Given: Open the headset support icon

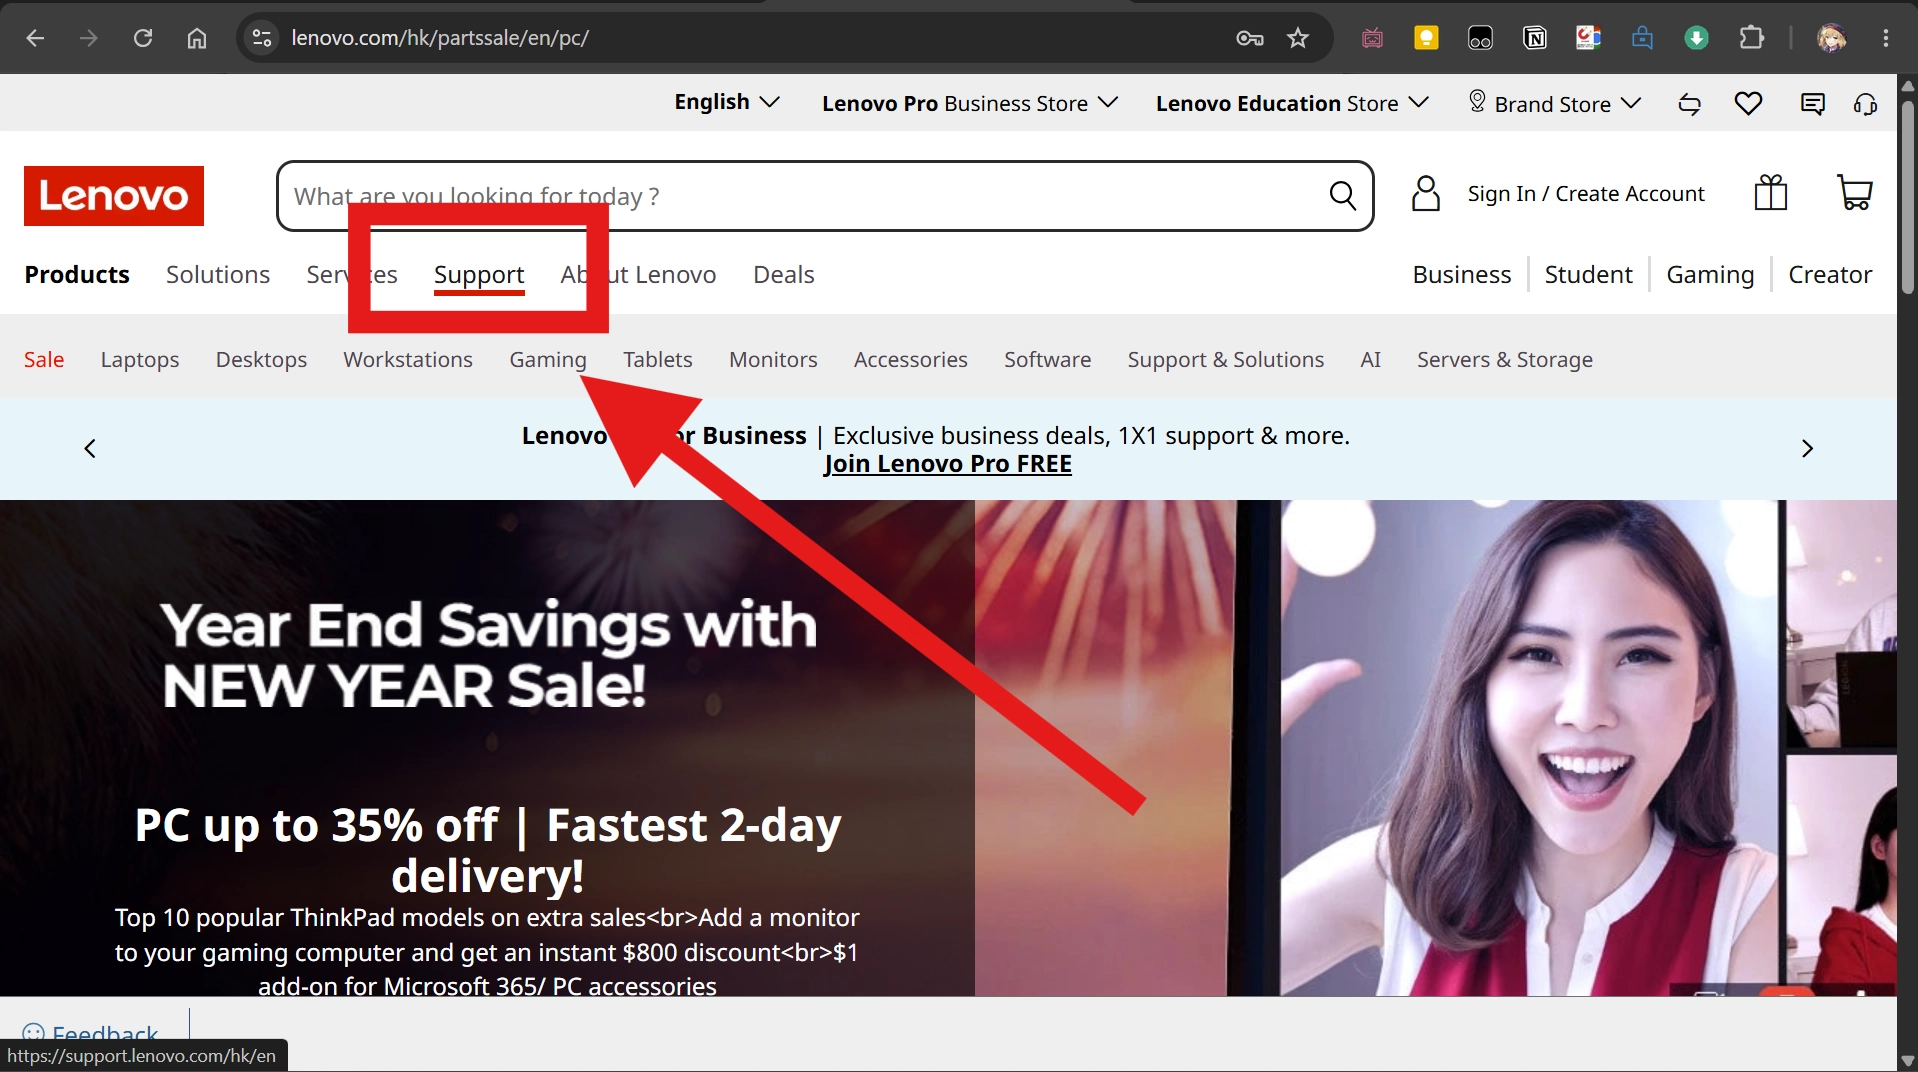Looking at the screenshot, I should click(1865, 104).
